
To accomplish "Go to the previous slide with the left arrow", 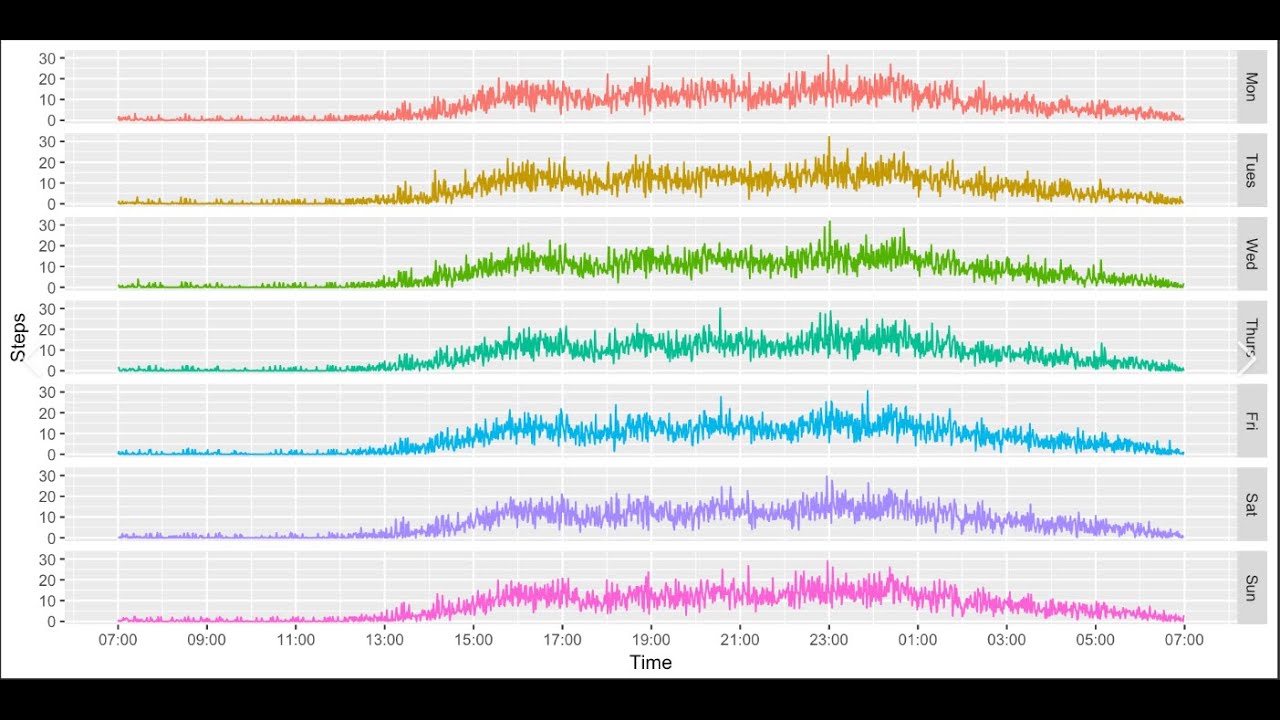I will [x=32, y=361].
